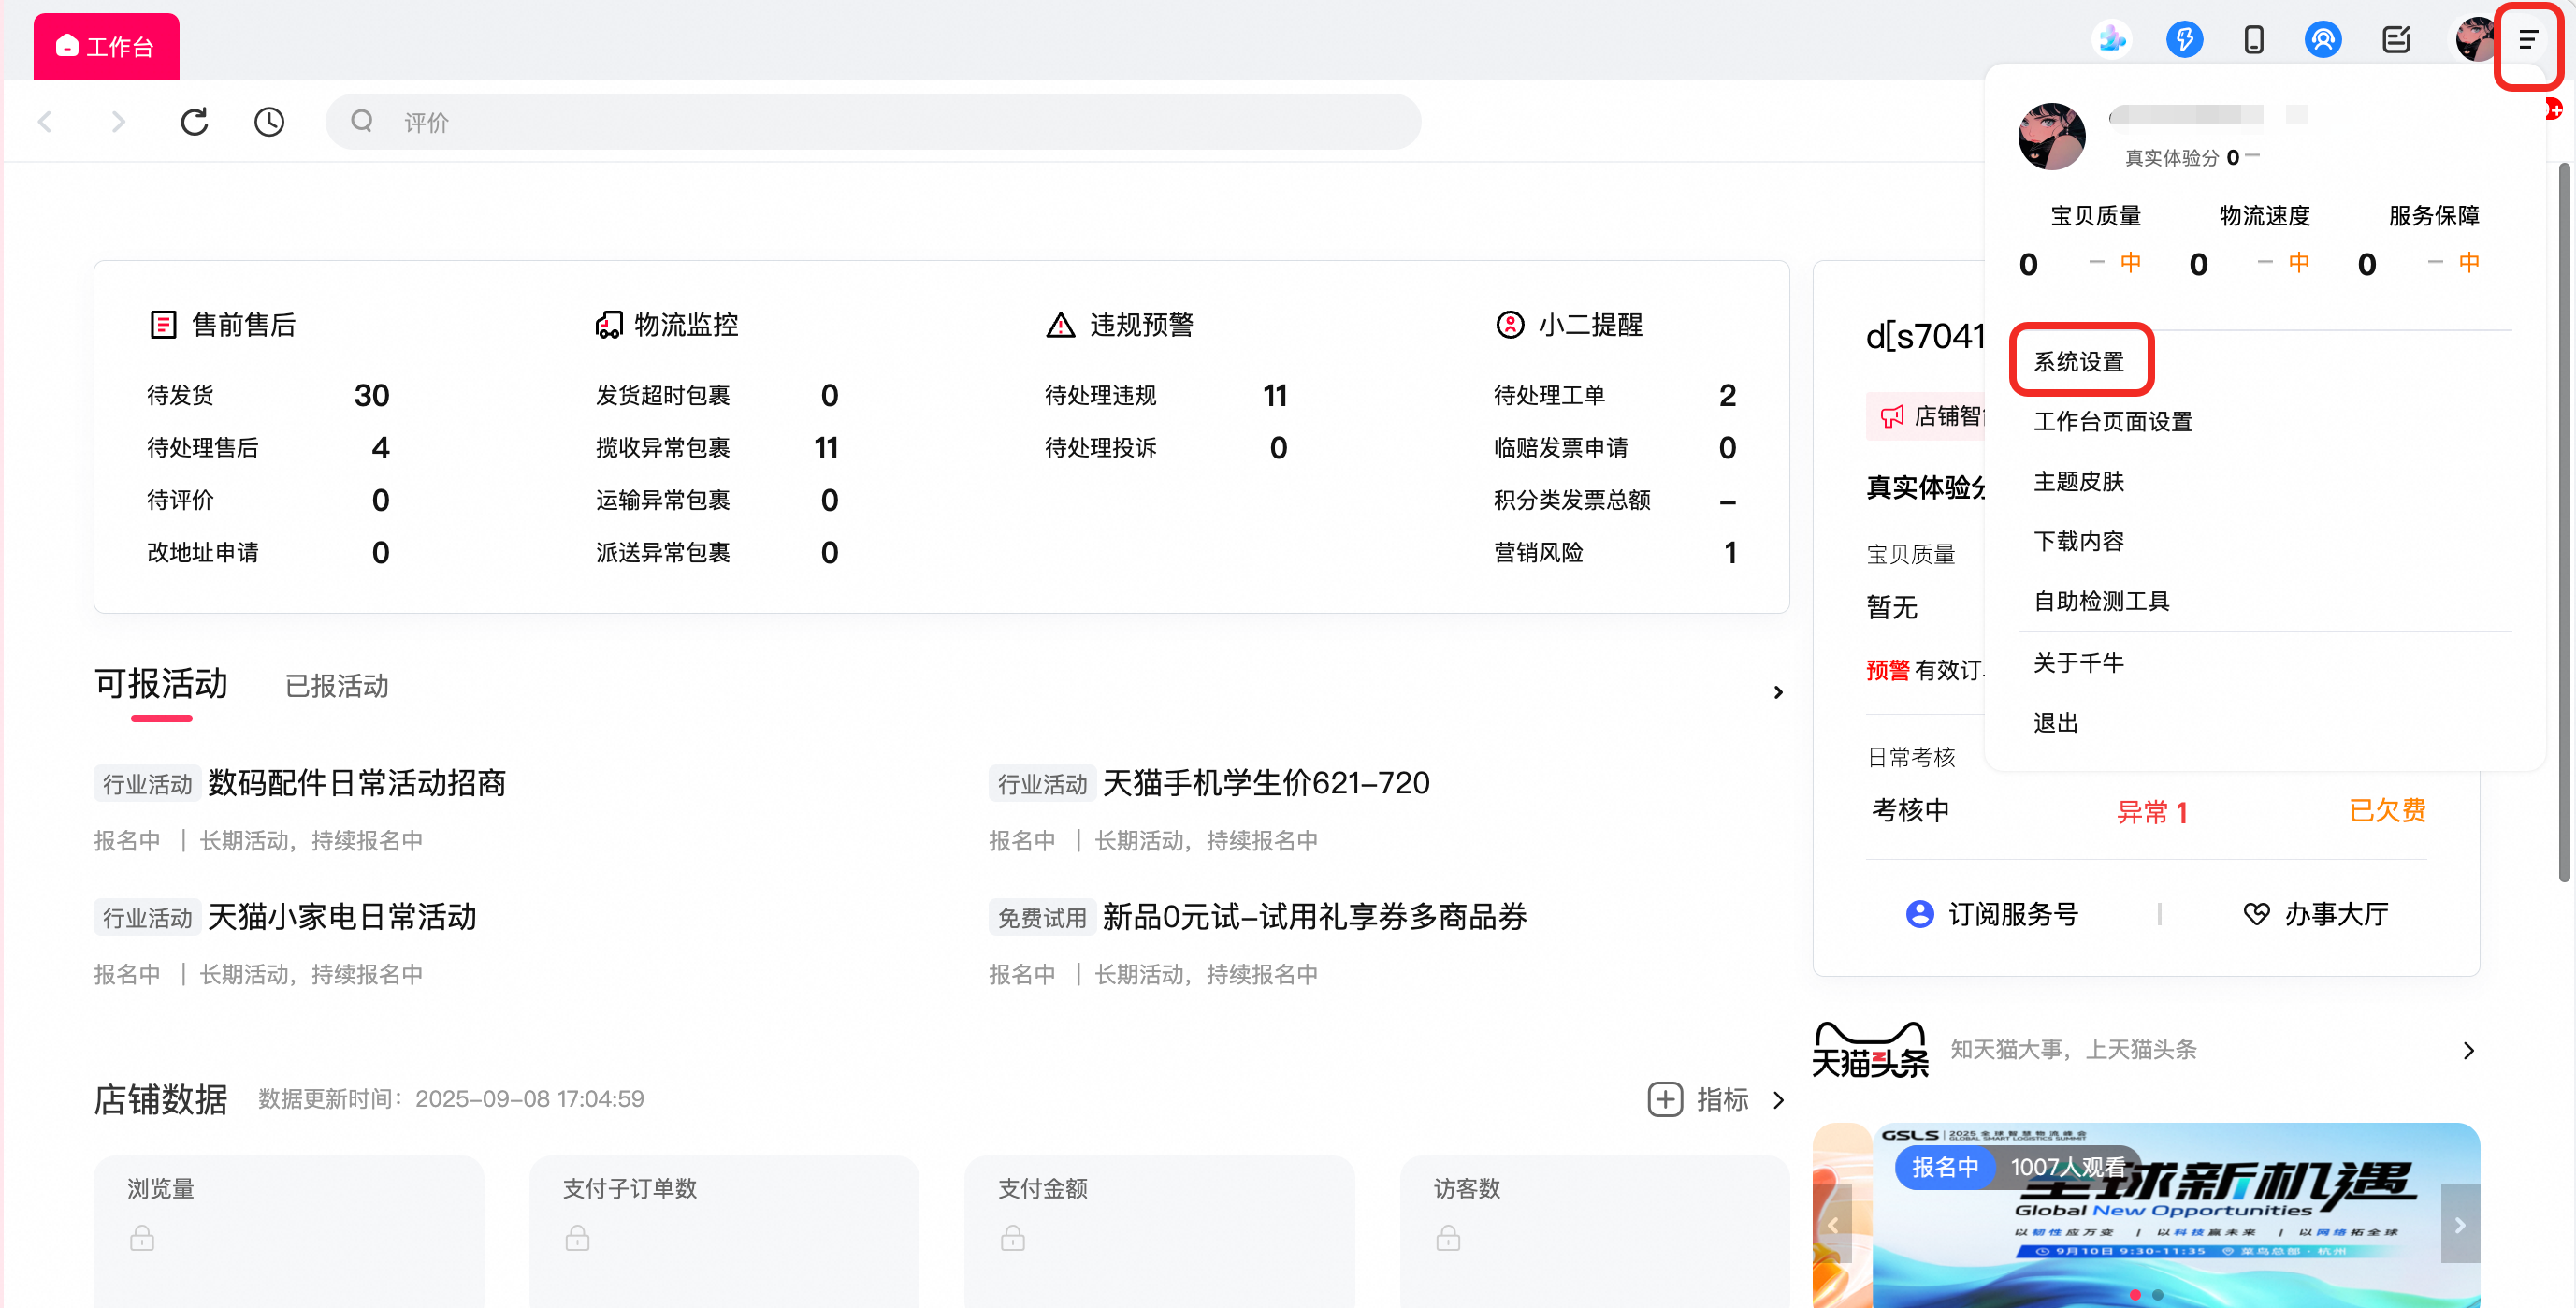This screenshot has height=1308, width=2576.
Task: Click the 揽收异常包裹 row
Action: pos(717,448)
